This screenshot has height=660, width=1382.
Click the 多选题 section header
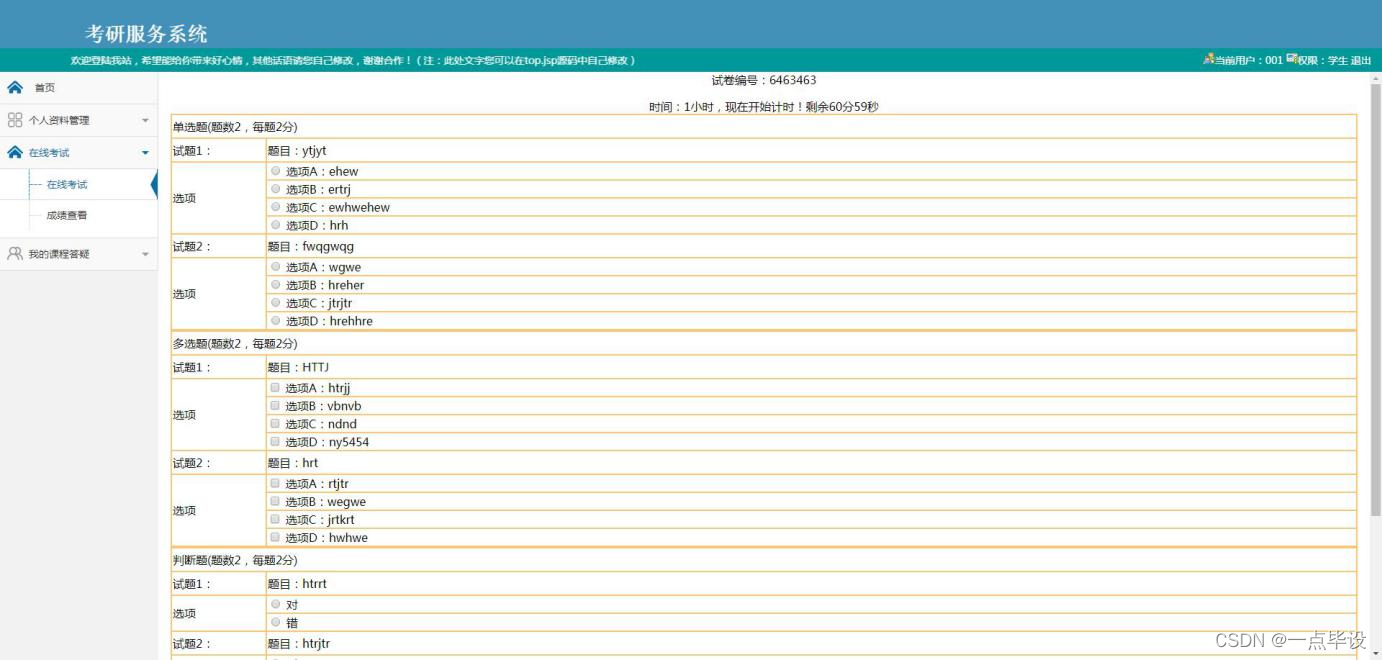(235, 343)
